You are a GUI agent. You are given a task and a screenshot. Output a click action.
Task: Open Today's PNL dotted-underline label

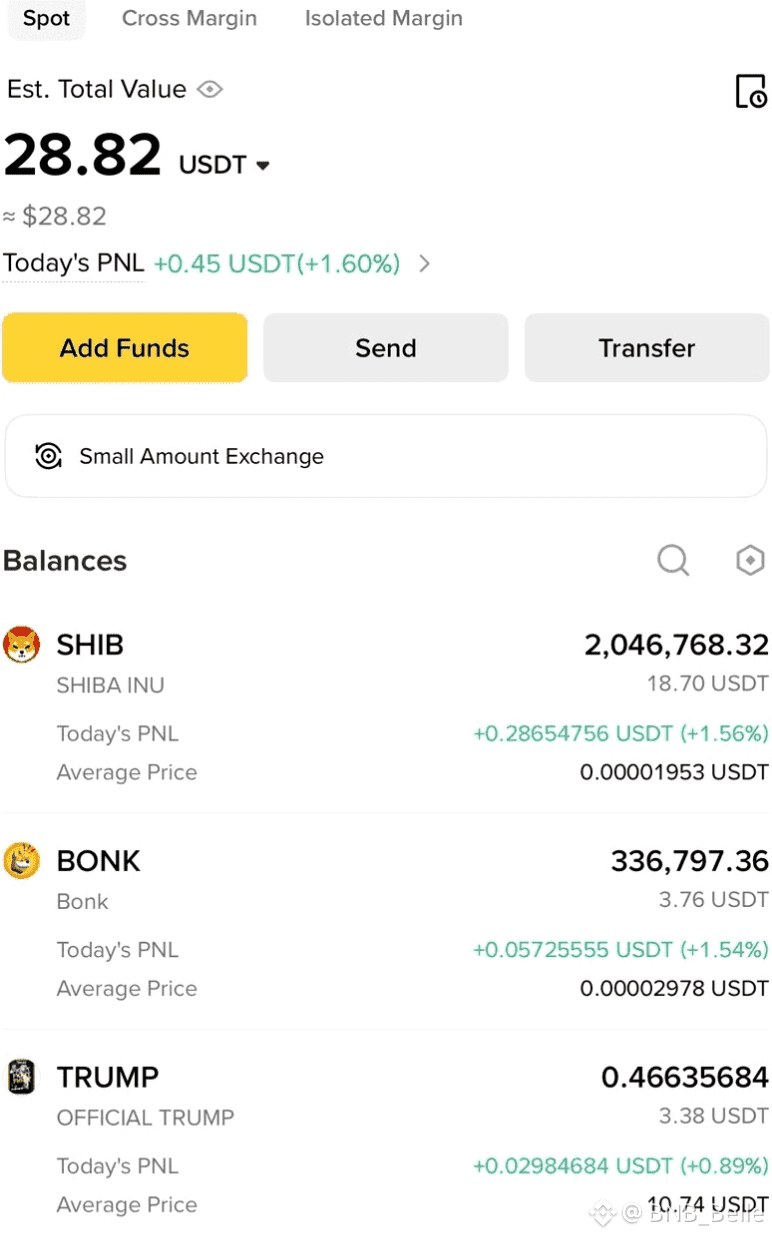pyautogui.click(x=74, y=264)
